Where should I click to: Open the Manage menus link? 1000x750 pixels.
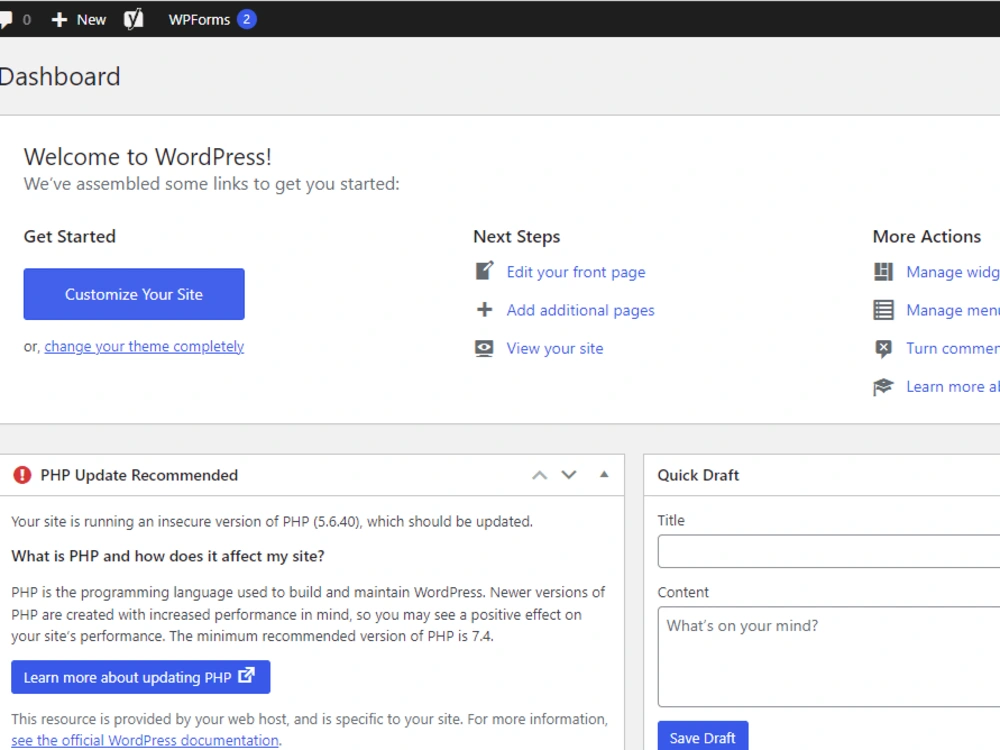(x=953, y=311)
